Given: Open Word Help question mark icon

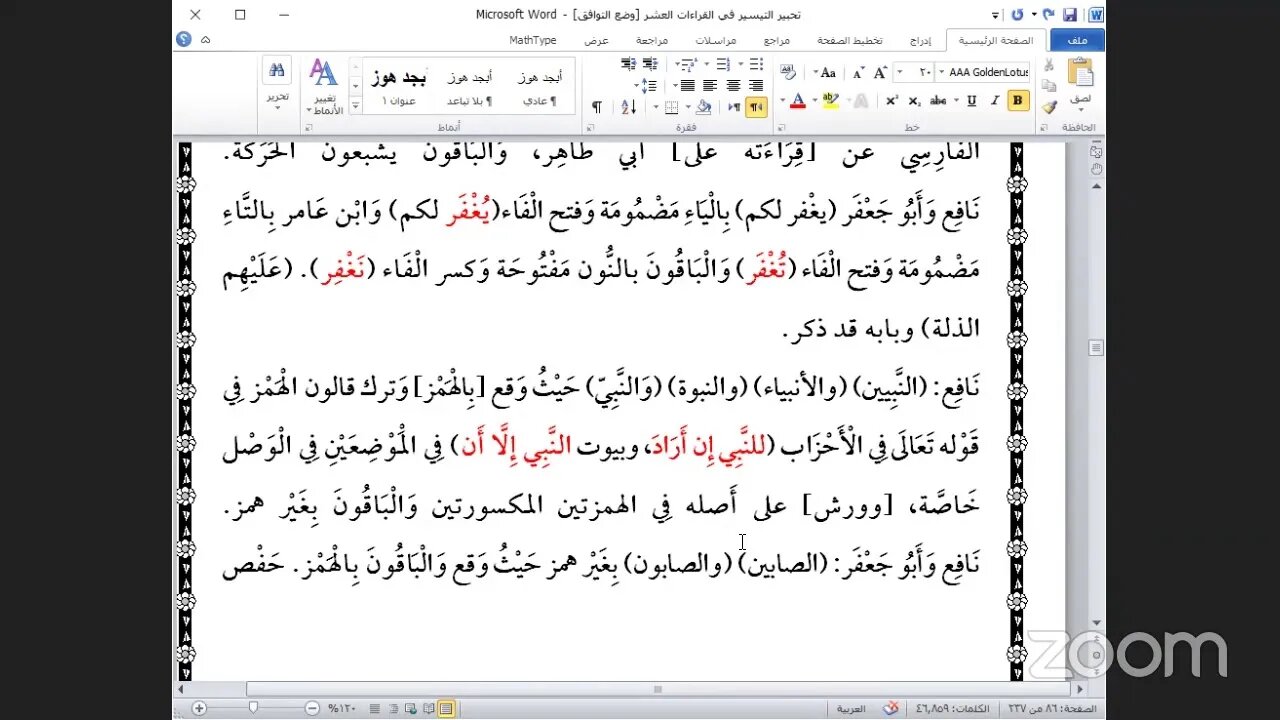Looking at the screenshot, I should point(184,39).
